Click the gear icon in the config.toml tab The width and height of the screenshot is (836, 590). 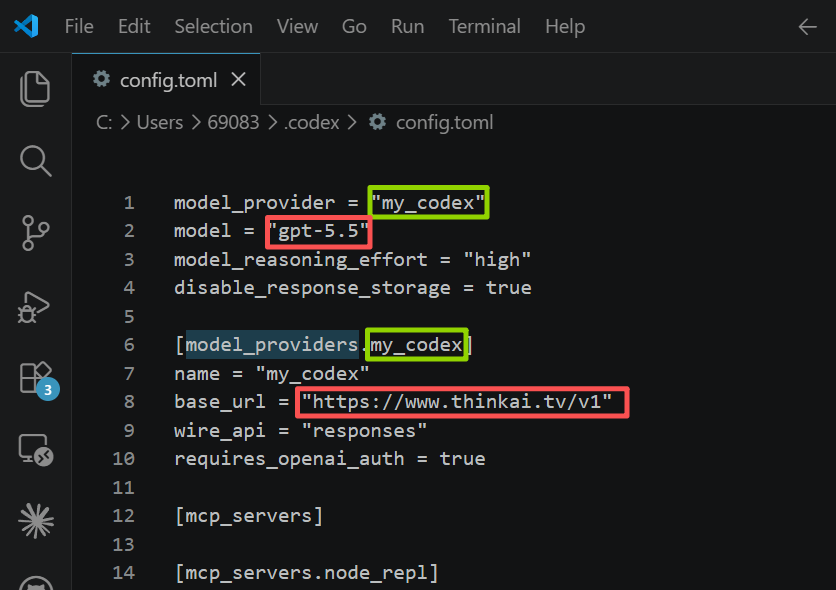[101, 79]
